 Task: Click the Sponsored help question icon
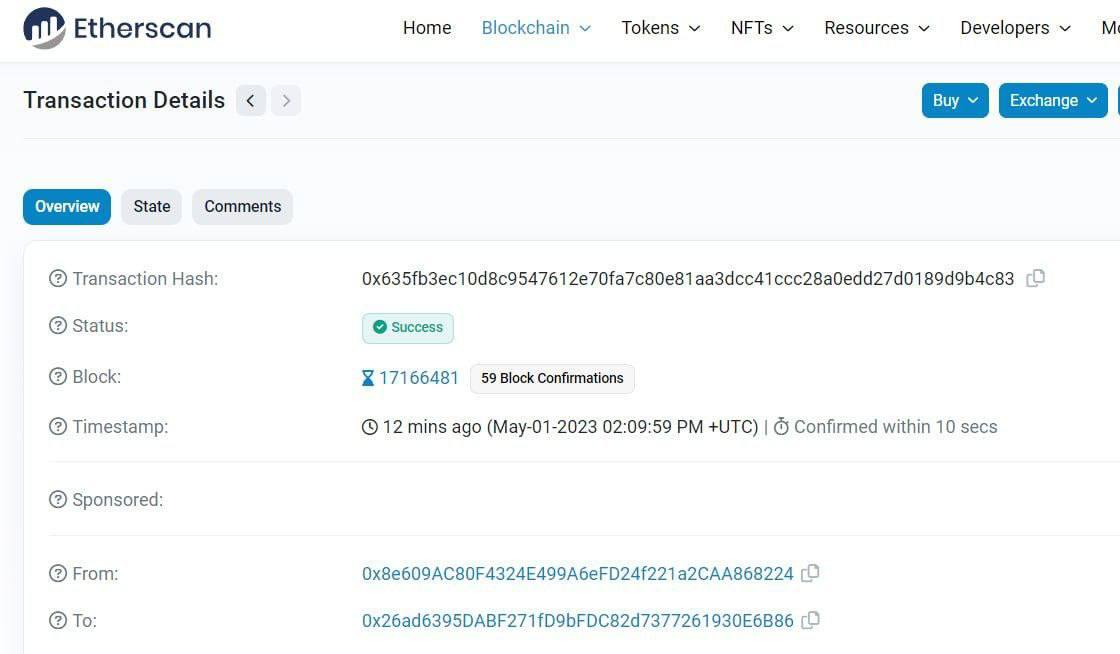pyautogui.click(x=58, y=499)
